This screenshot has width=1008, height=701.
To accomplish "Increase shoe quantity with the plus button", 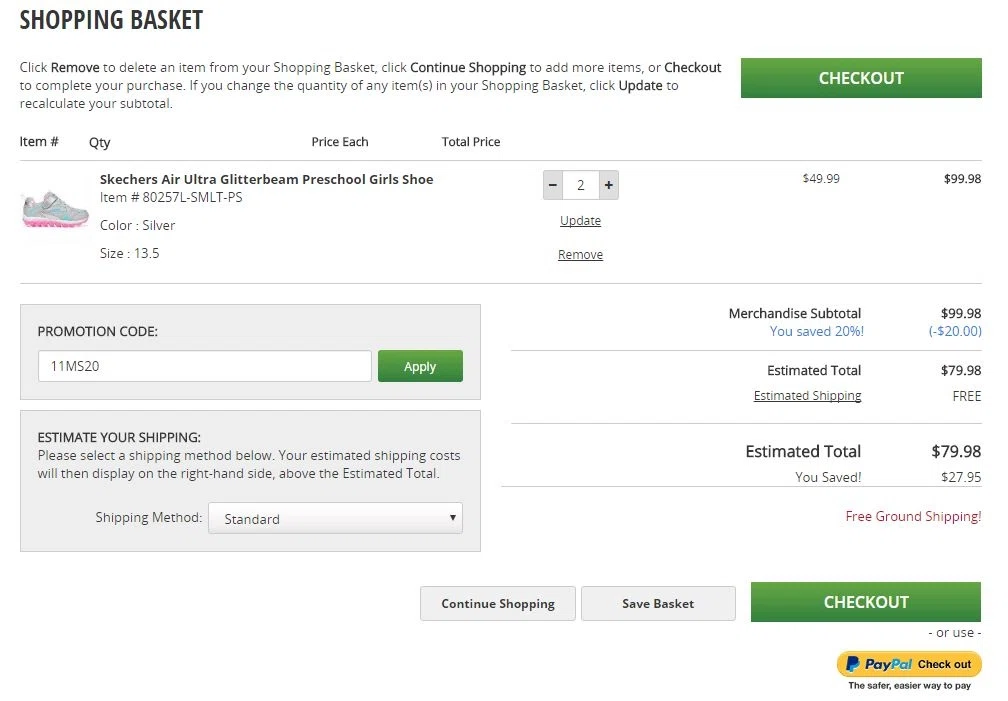I will 609,185.
